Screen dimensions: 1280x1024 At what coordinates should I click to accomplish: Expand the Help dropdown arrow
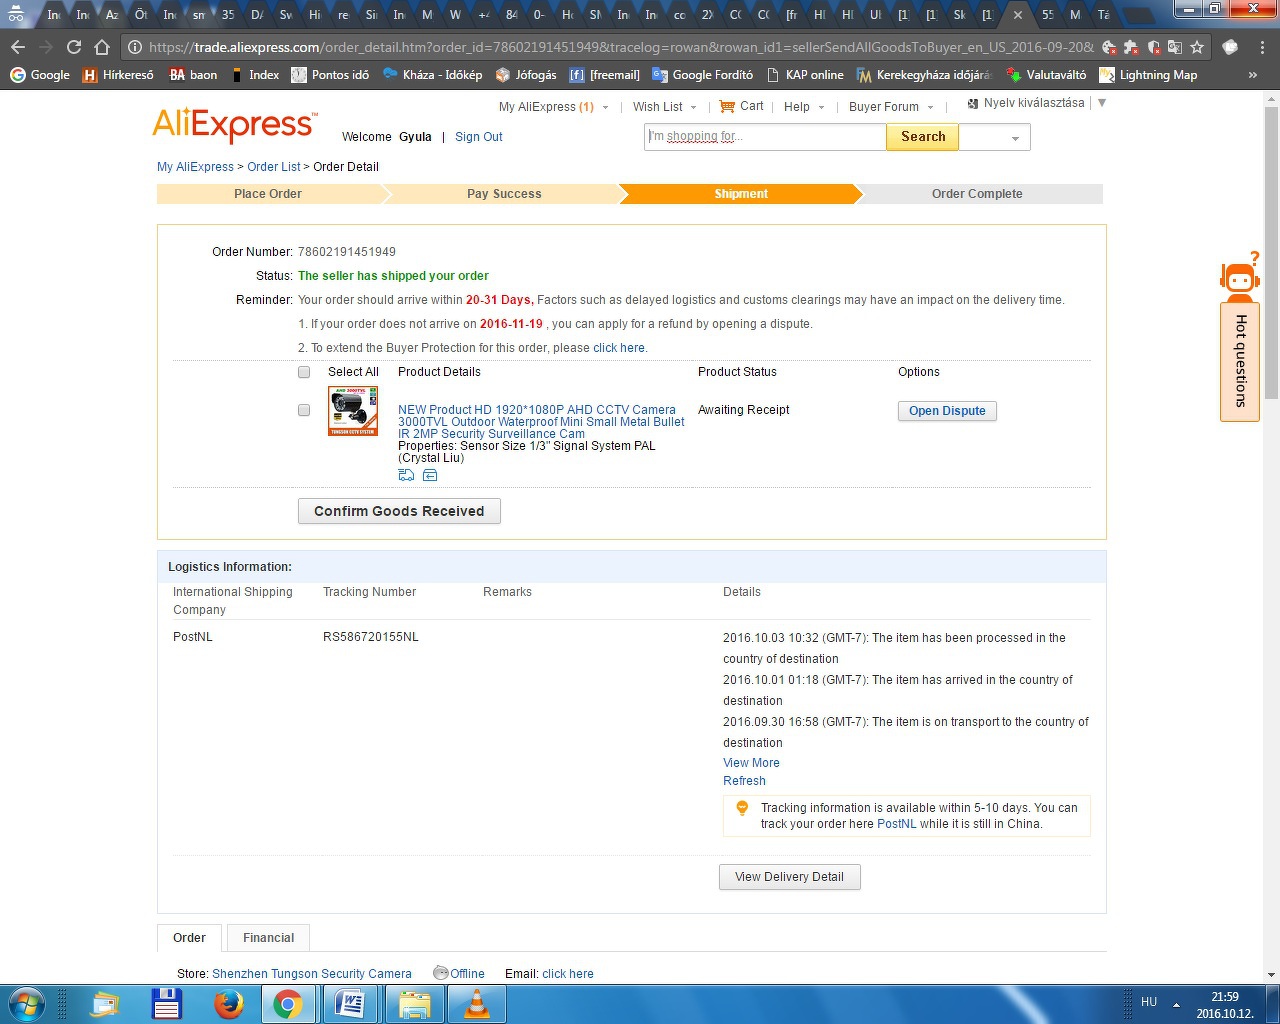(821, 108)
